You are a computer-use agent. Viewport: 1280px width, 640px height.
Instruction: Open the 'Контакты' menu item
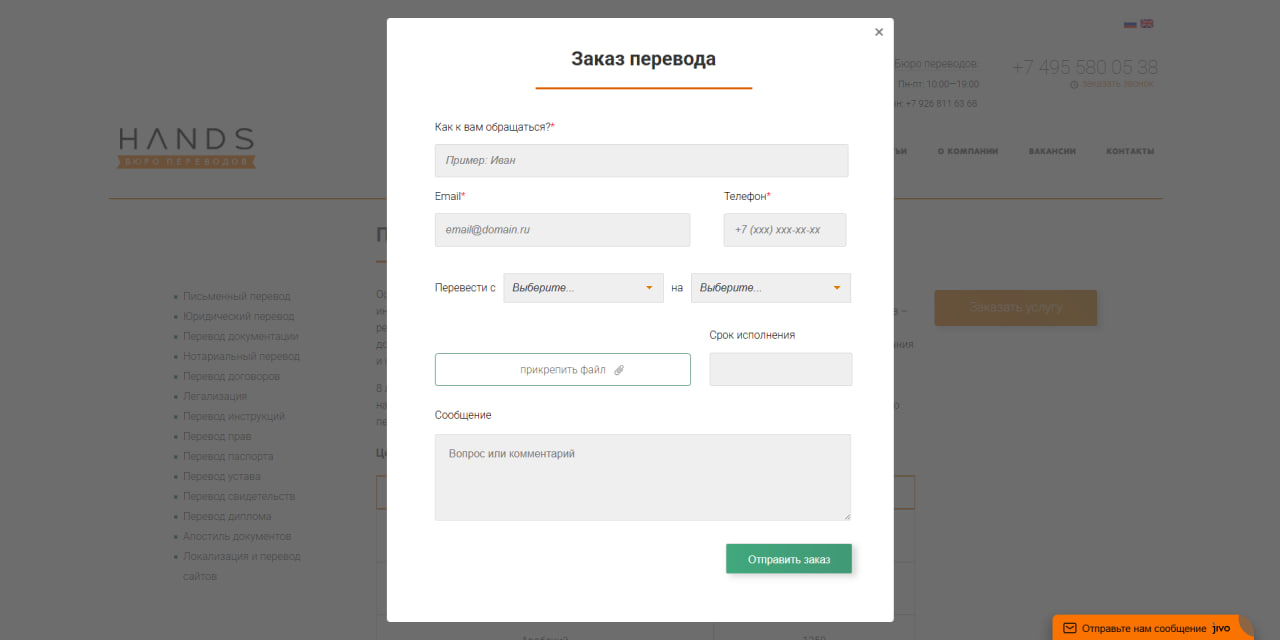pos(1130,151)
